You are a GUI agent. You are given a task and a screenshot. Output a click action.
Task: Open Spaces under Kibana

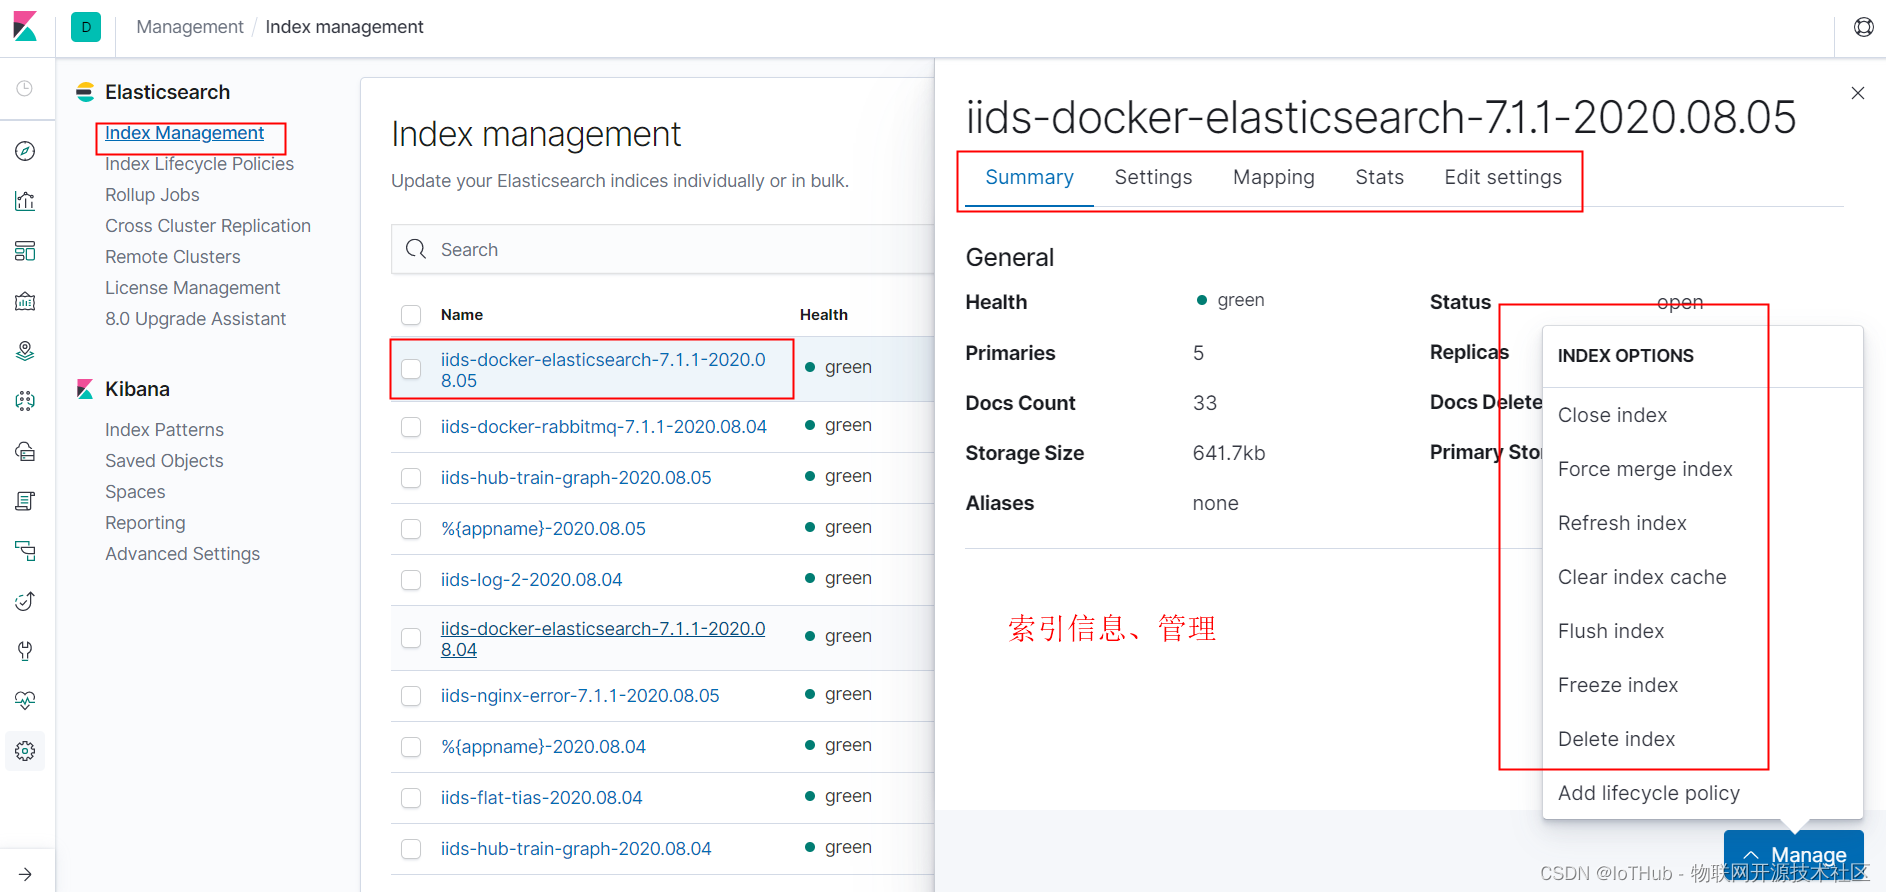[135, 492]
